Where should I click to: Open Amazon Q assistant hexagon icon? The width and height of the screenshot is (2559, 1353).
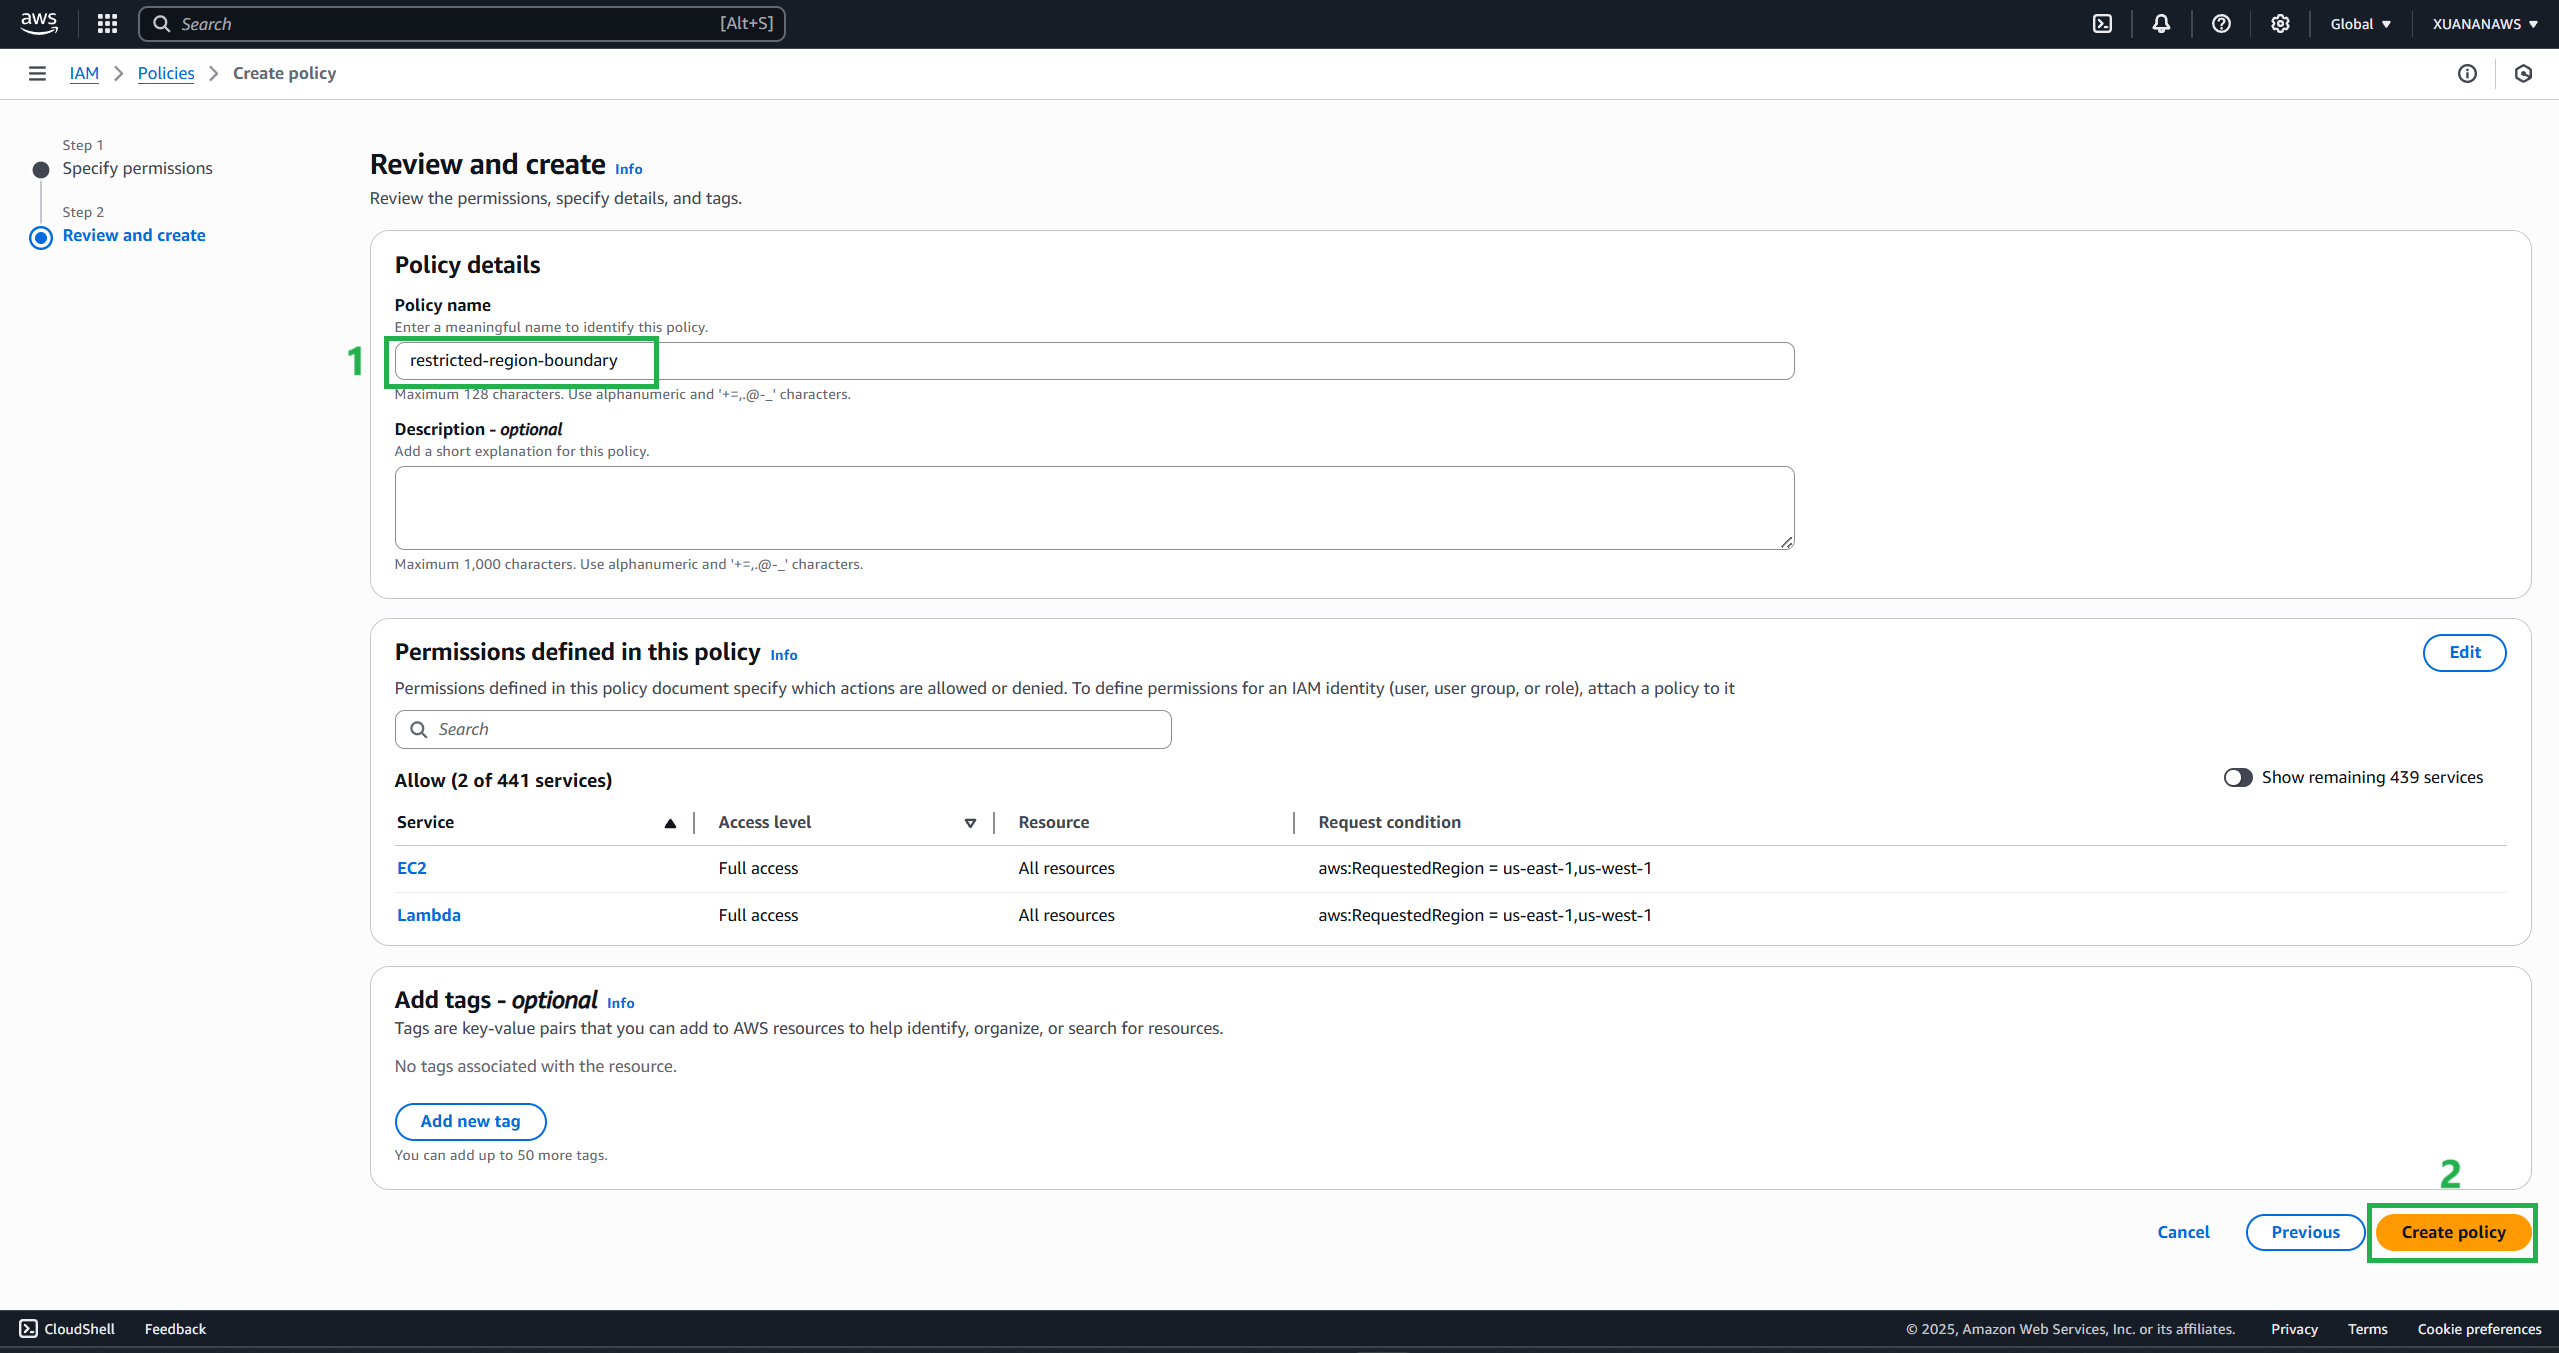click(x=2525, y=73)
